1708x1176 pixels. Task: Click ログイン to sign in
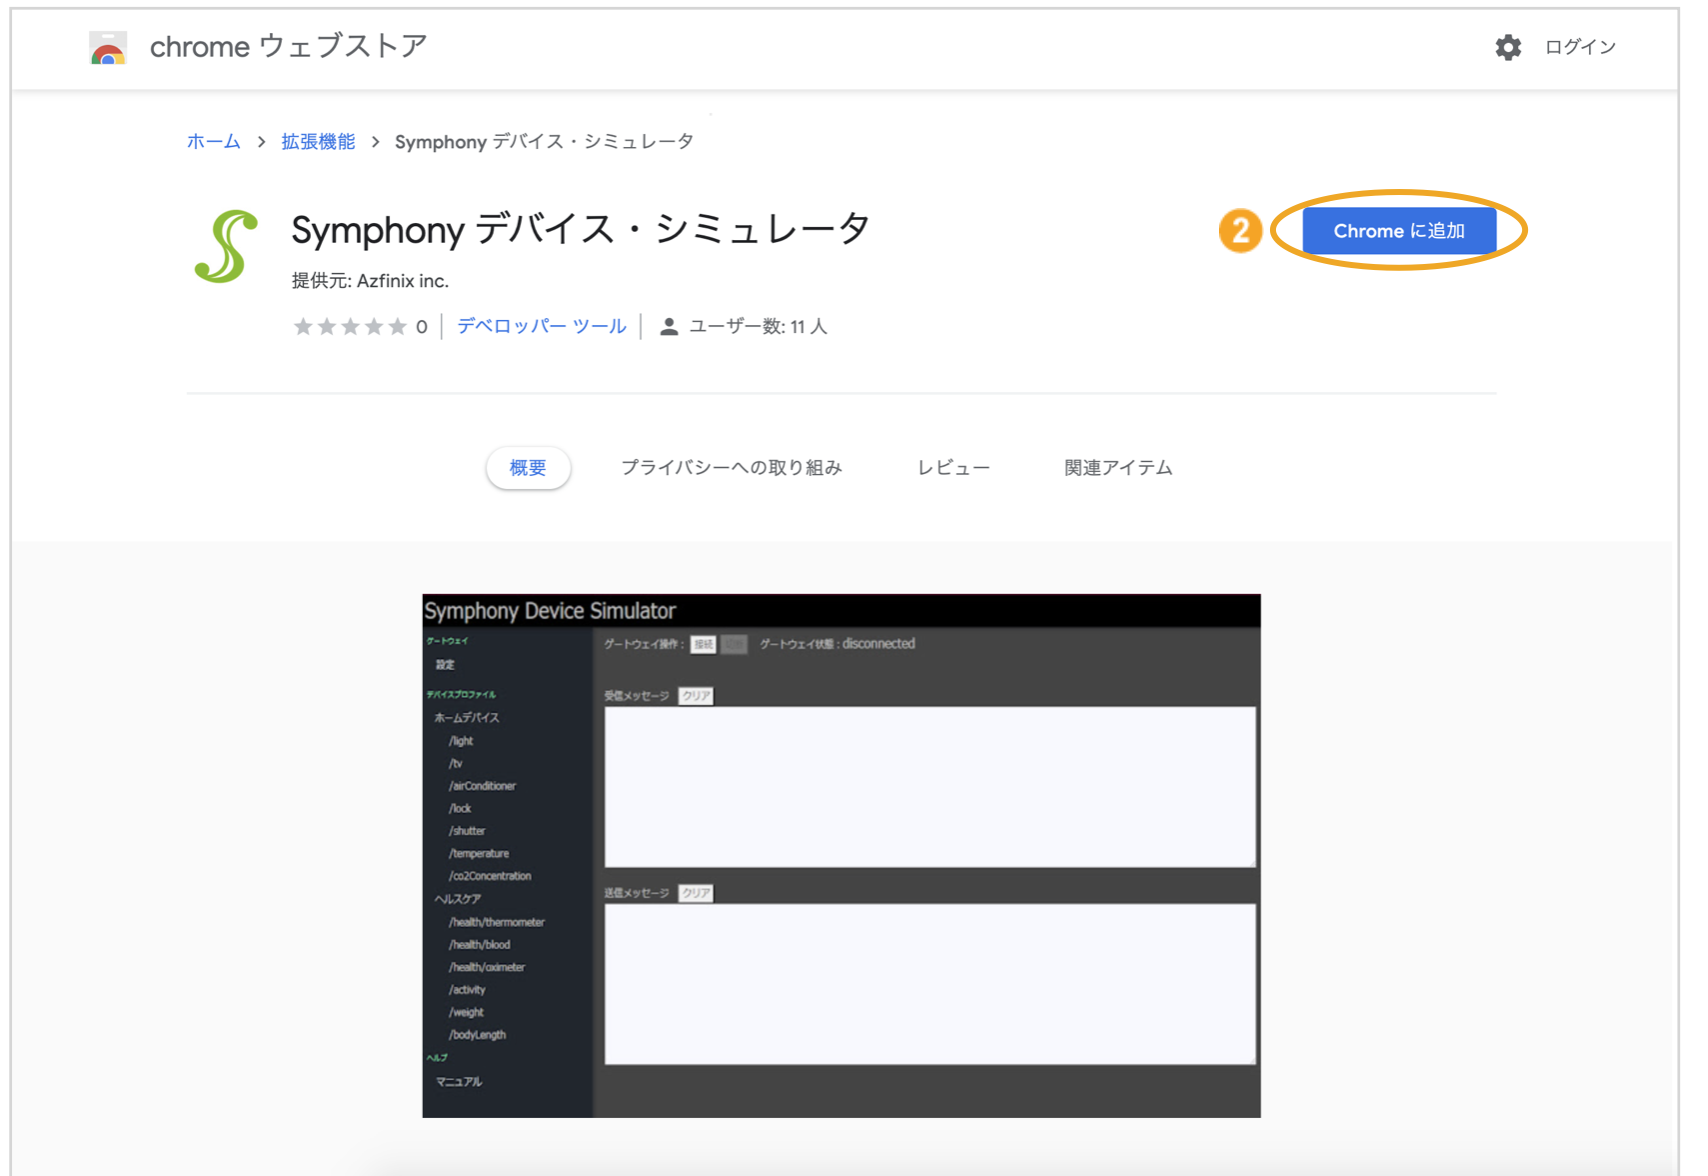[1580, 47]
